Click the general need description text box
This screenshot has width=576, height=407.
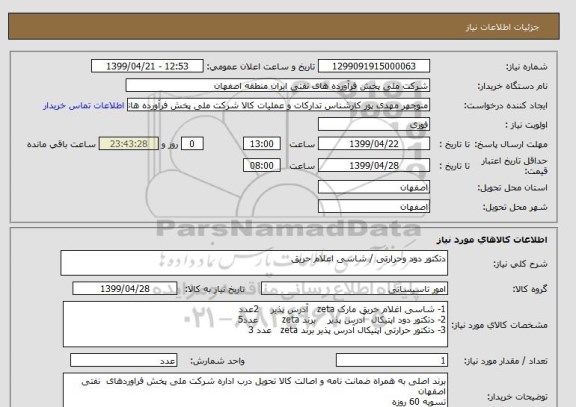point(254,263)
